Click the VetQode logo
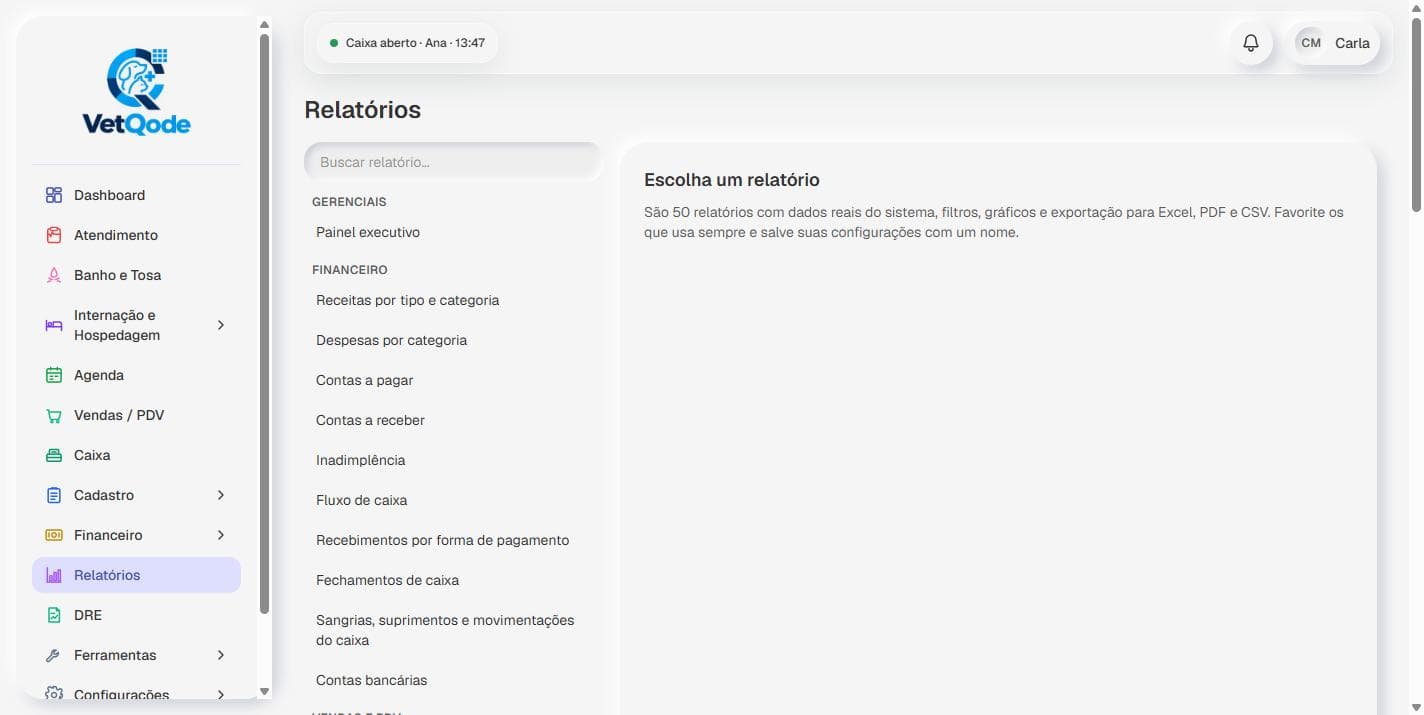The height and width of the screenshot is (715, 1424). click(136, 92)
